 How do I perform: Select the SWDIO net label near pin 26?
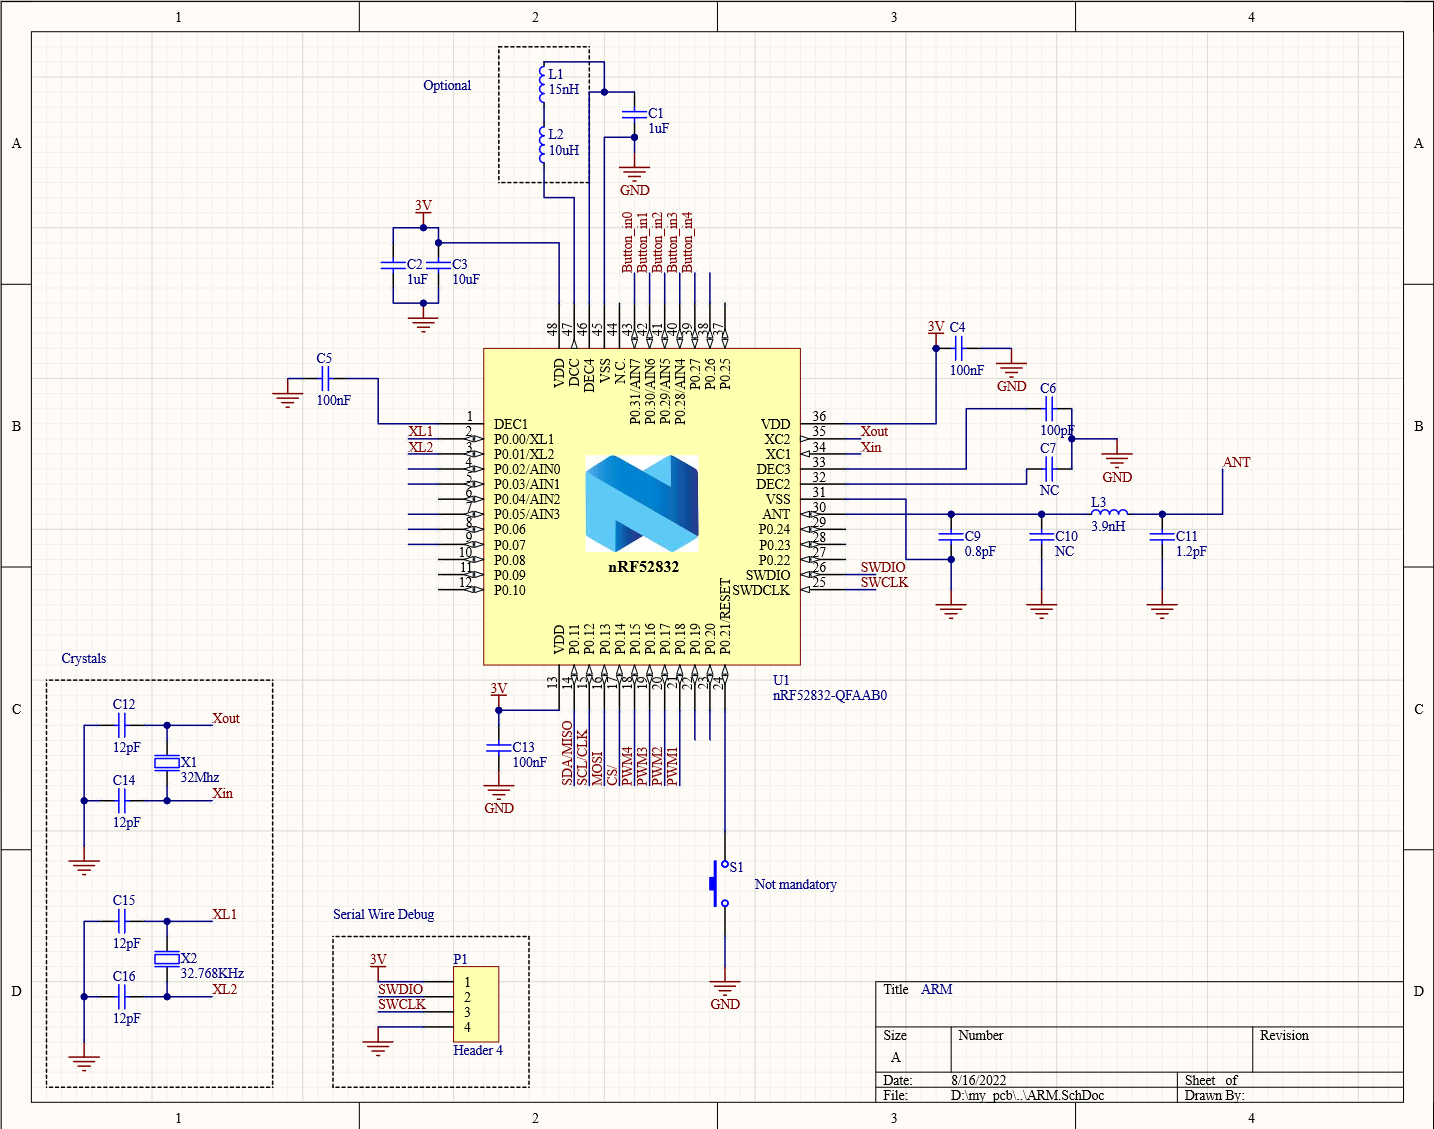pyautogui.click(x=882, y=567)
